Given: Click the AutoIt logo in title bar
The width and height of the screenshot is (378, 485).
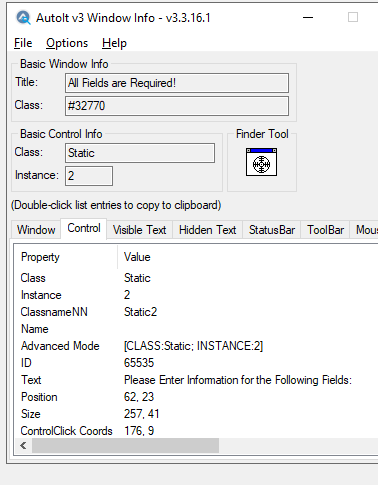Looking at the screenshot, I should click(23, 18).
